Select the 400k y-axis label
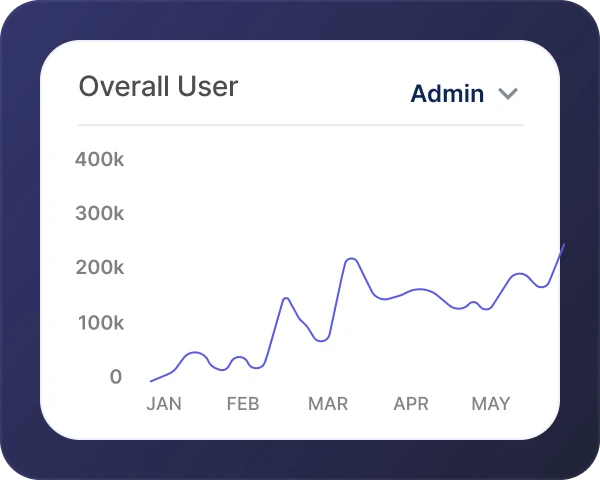600x480 pixels. [x=100, y=159]
